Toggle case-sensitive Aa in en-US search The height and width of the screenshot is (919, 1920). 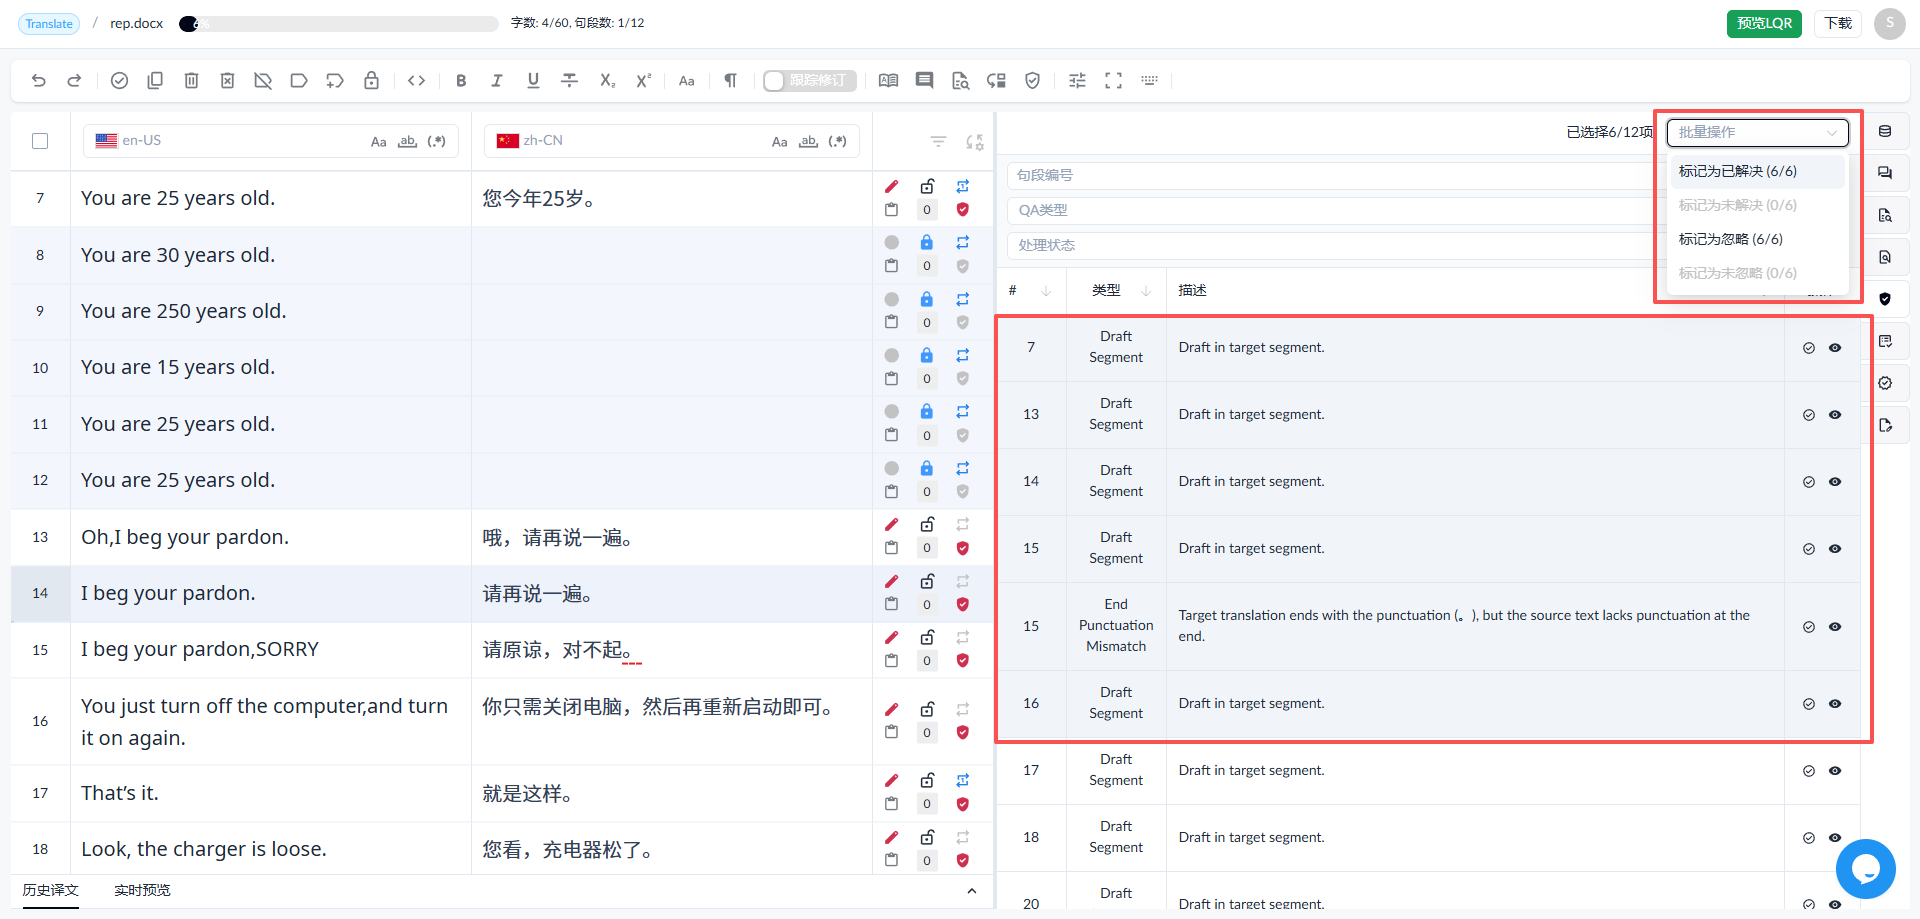click(378, 142)
